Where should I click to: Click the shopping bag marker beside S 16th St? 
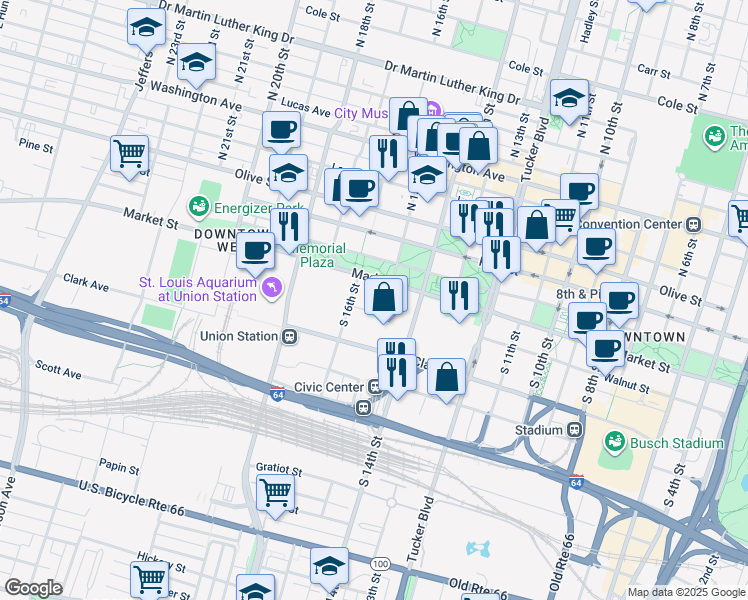point(384,300)
